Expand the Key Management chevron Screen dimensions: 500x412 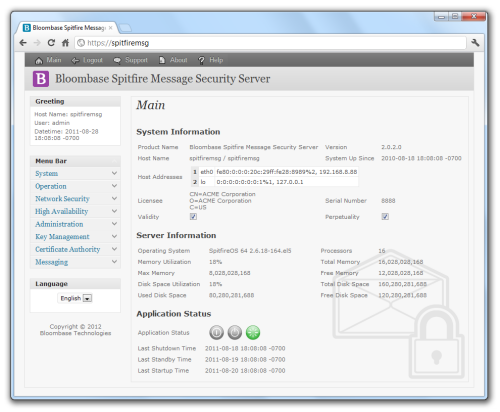click(114, 236)
